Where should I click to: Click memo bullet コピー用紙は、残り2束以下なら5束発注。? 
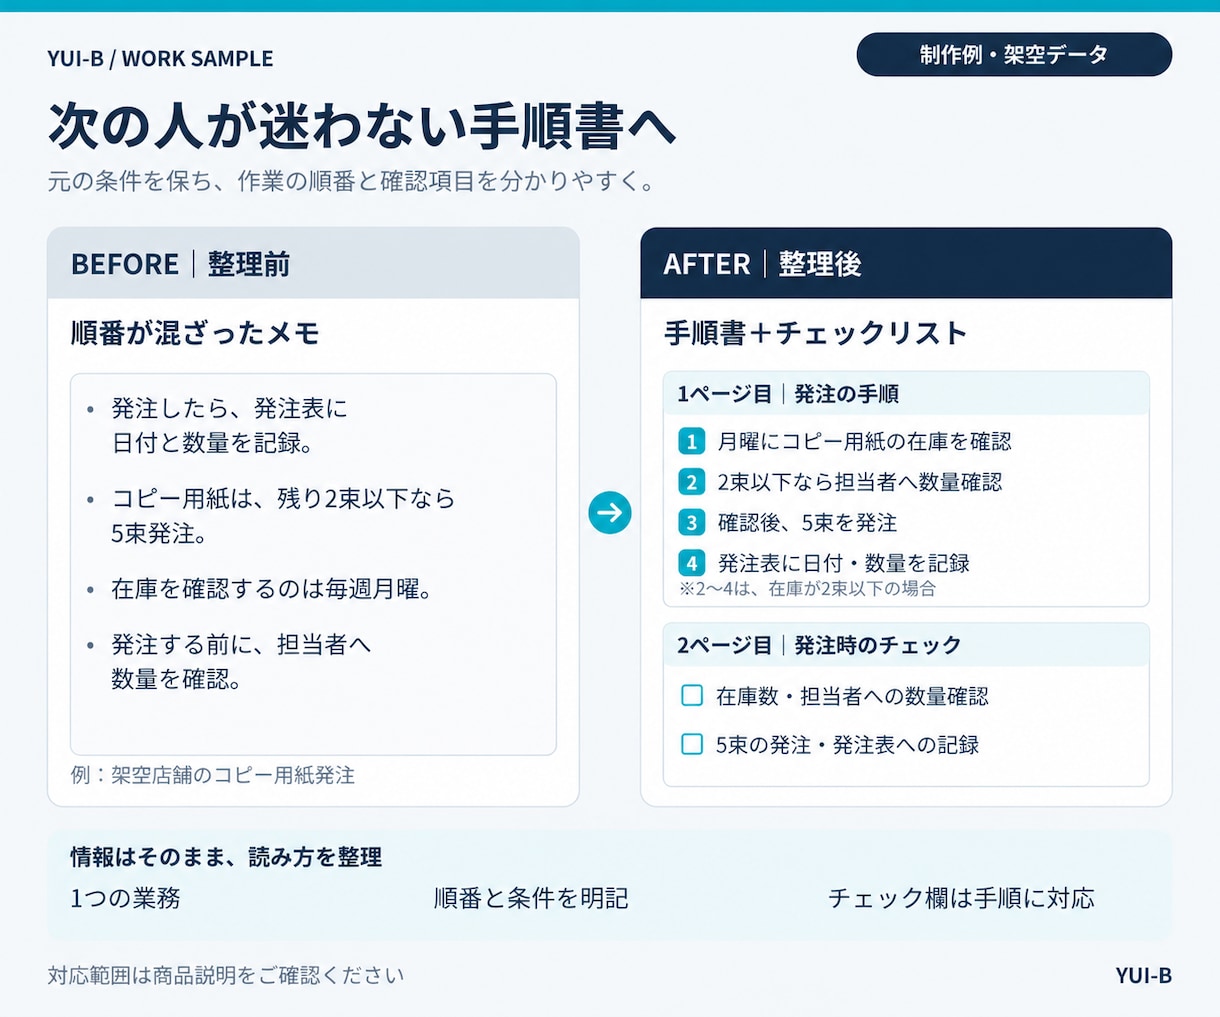tap(270, 516)
